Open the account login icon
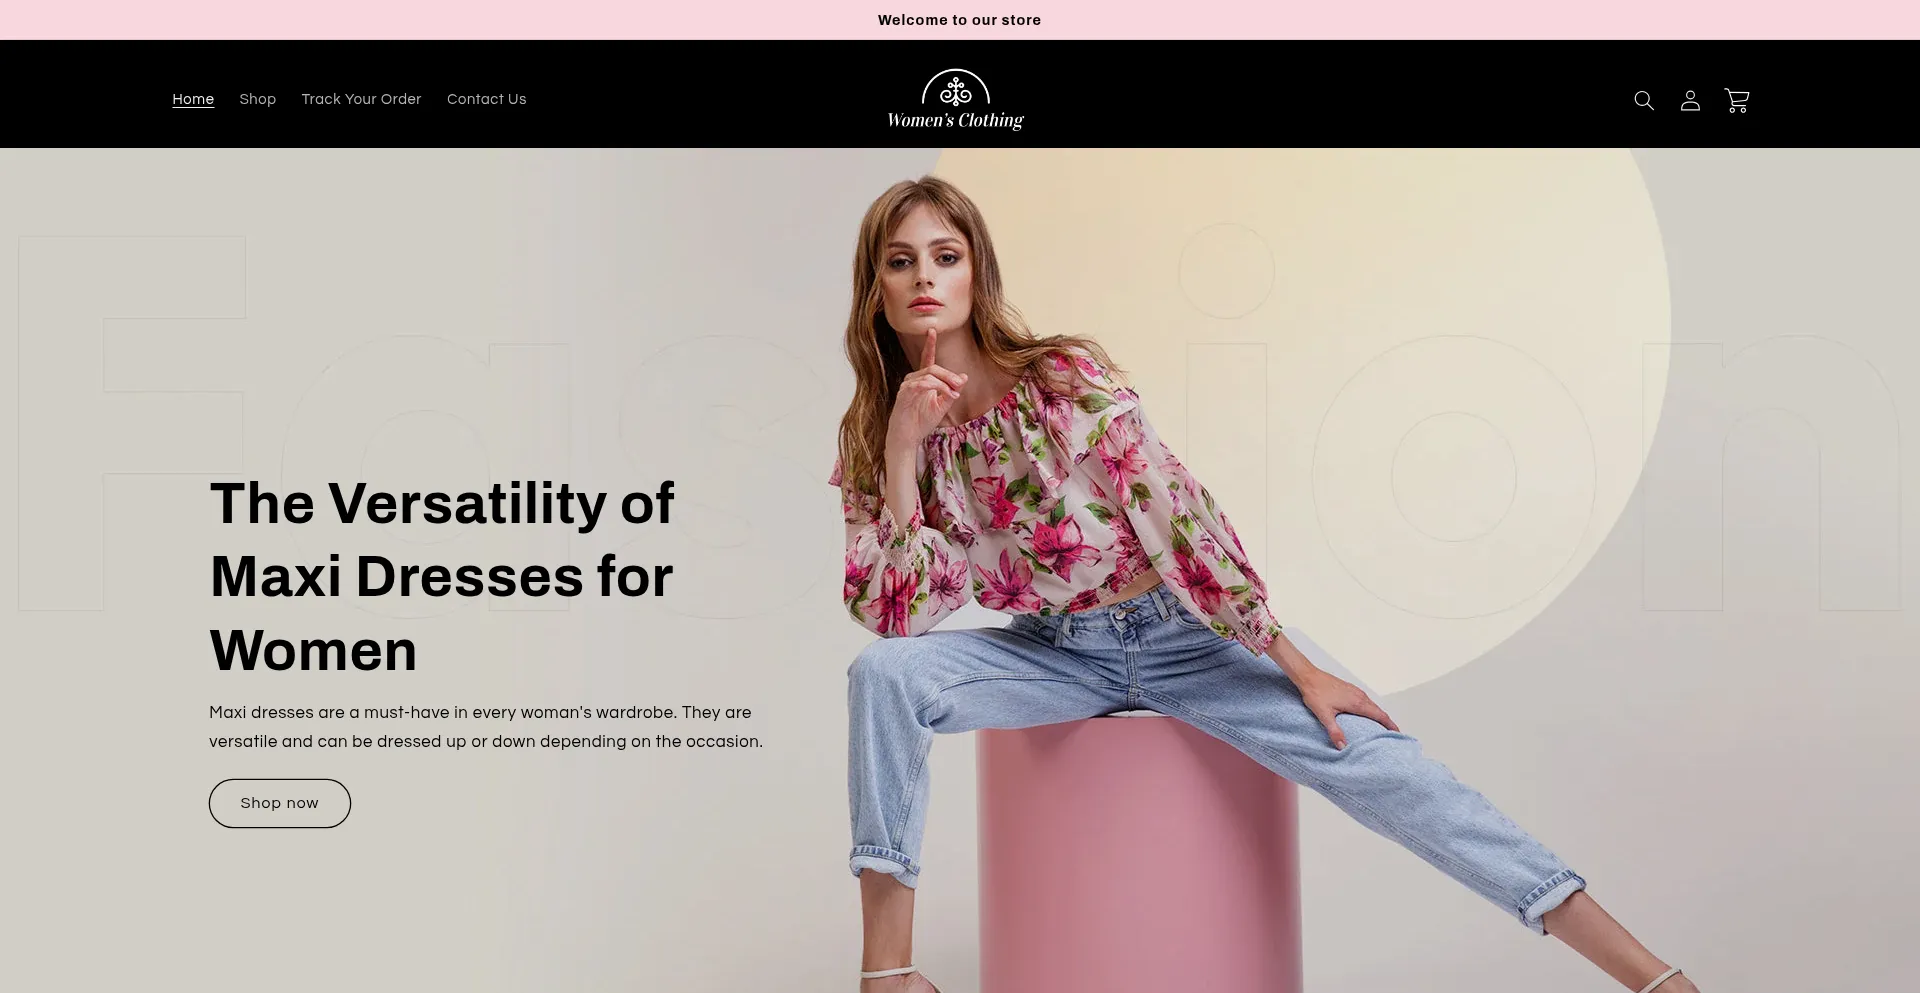1920x993 pixels. (x=1690, y=100)
